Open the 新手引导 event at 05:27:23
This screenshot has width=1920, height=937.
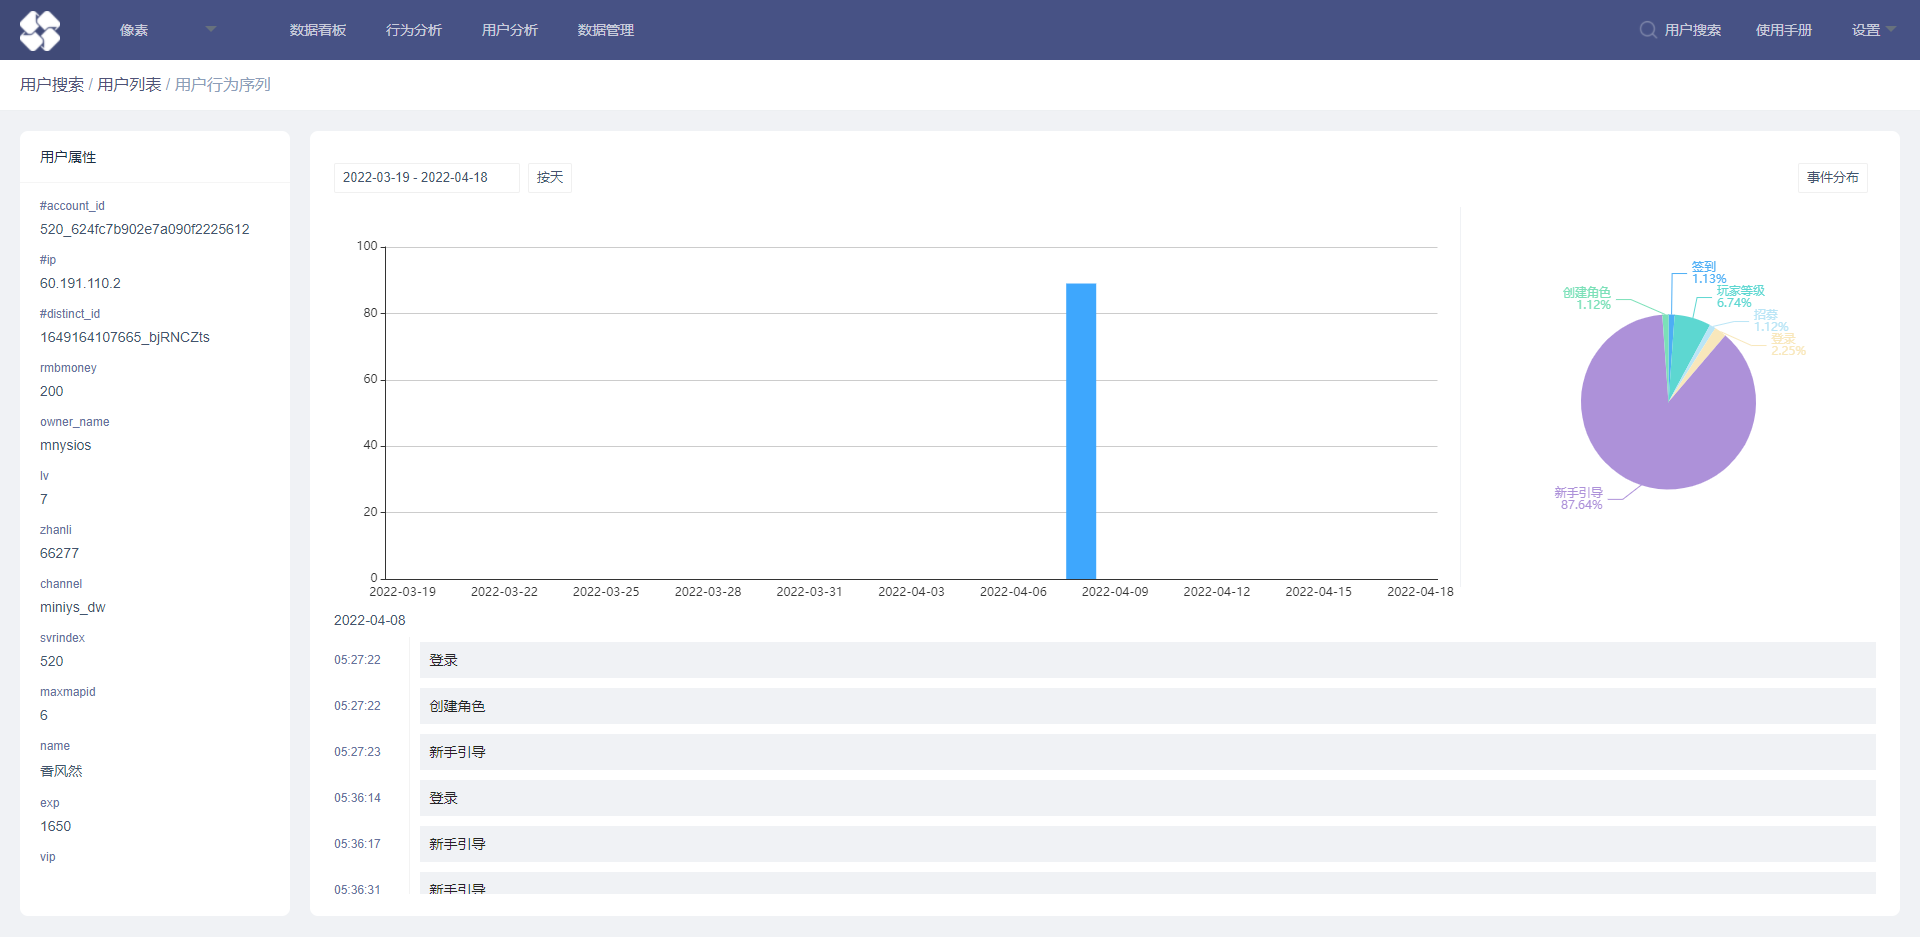tap(1147, 752)
